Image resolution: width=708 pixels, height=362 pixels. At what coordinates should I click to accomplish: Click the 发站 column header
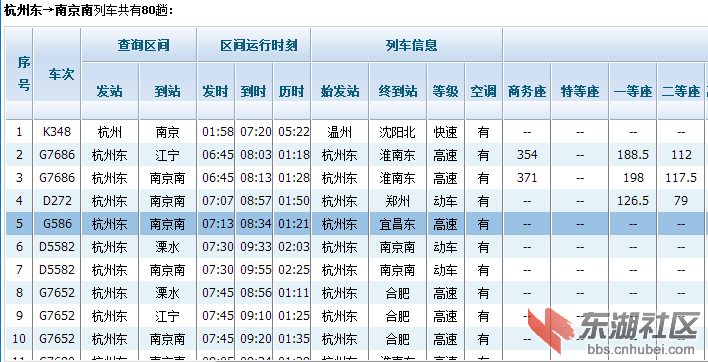pos(110,91)
